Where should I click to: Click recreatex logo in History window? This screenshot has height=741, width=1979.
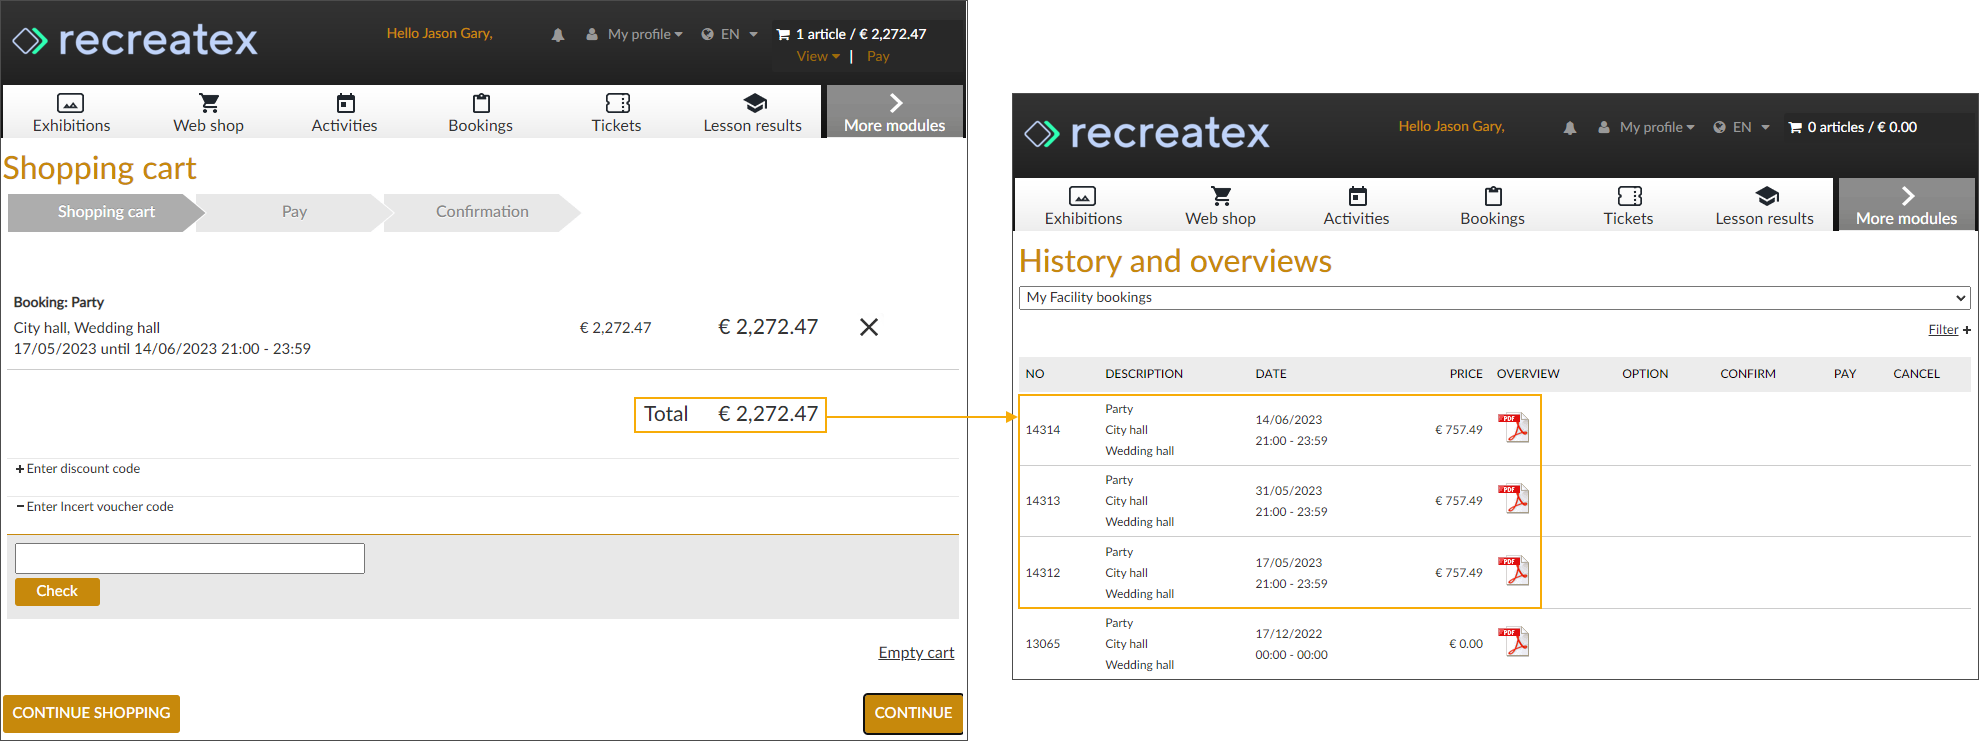click(1147, 133)
